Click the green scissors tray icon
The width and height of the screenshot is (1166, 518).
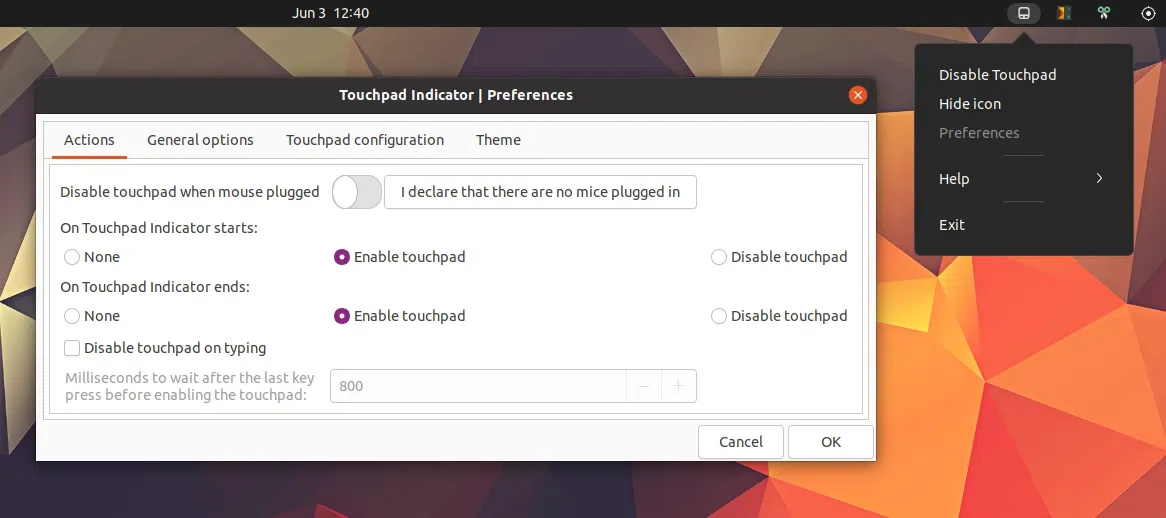click(1103, 14)
